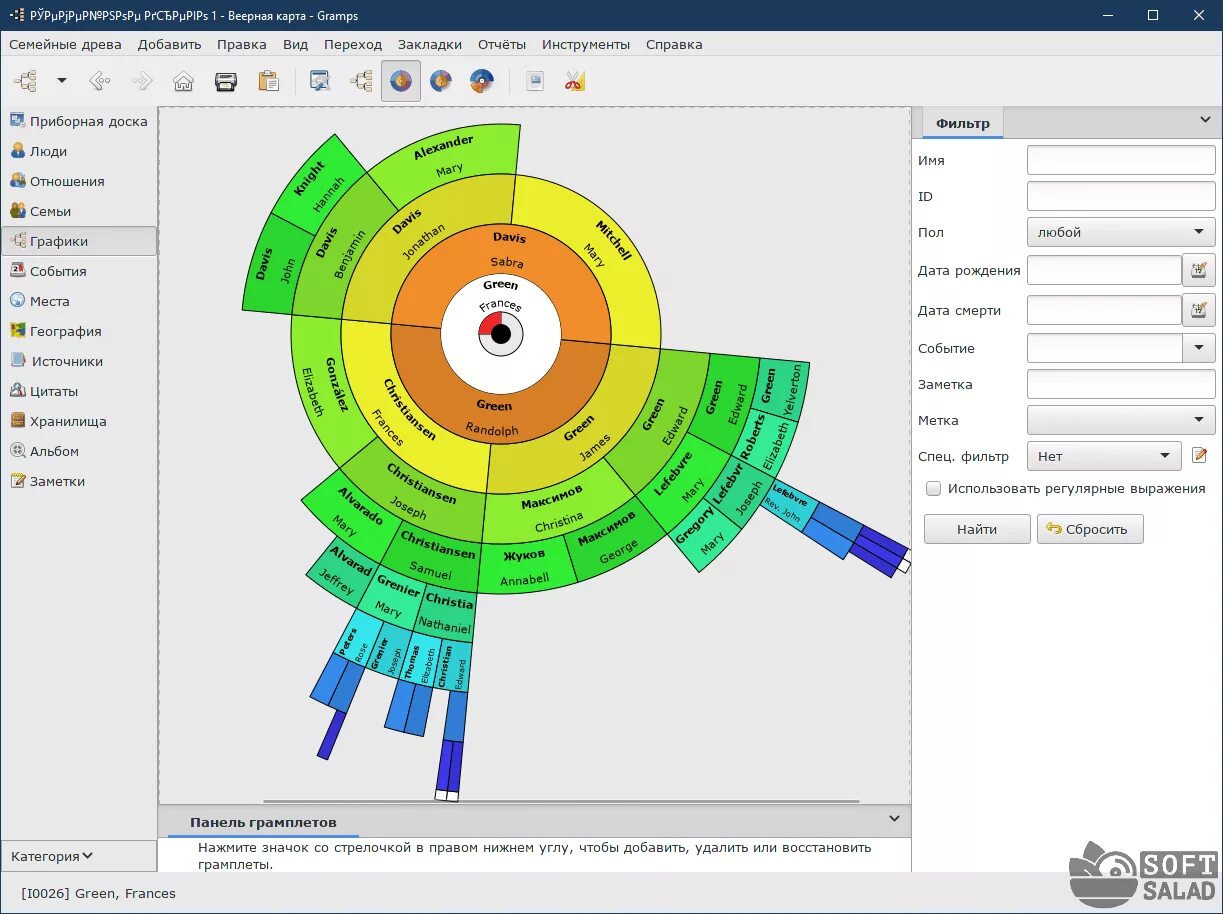Open События category in the sidebar
Screen dimensions: 1223x914
click(x=79, y=271)
